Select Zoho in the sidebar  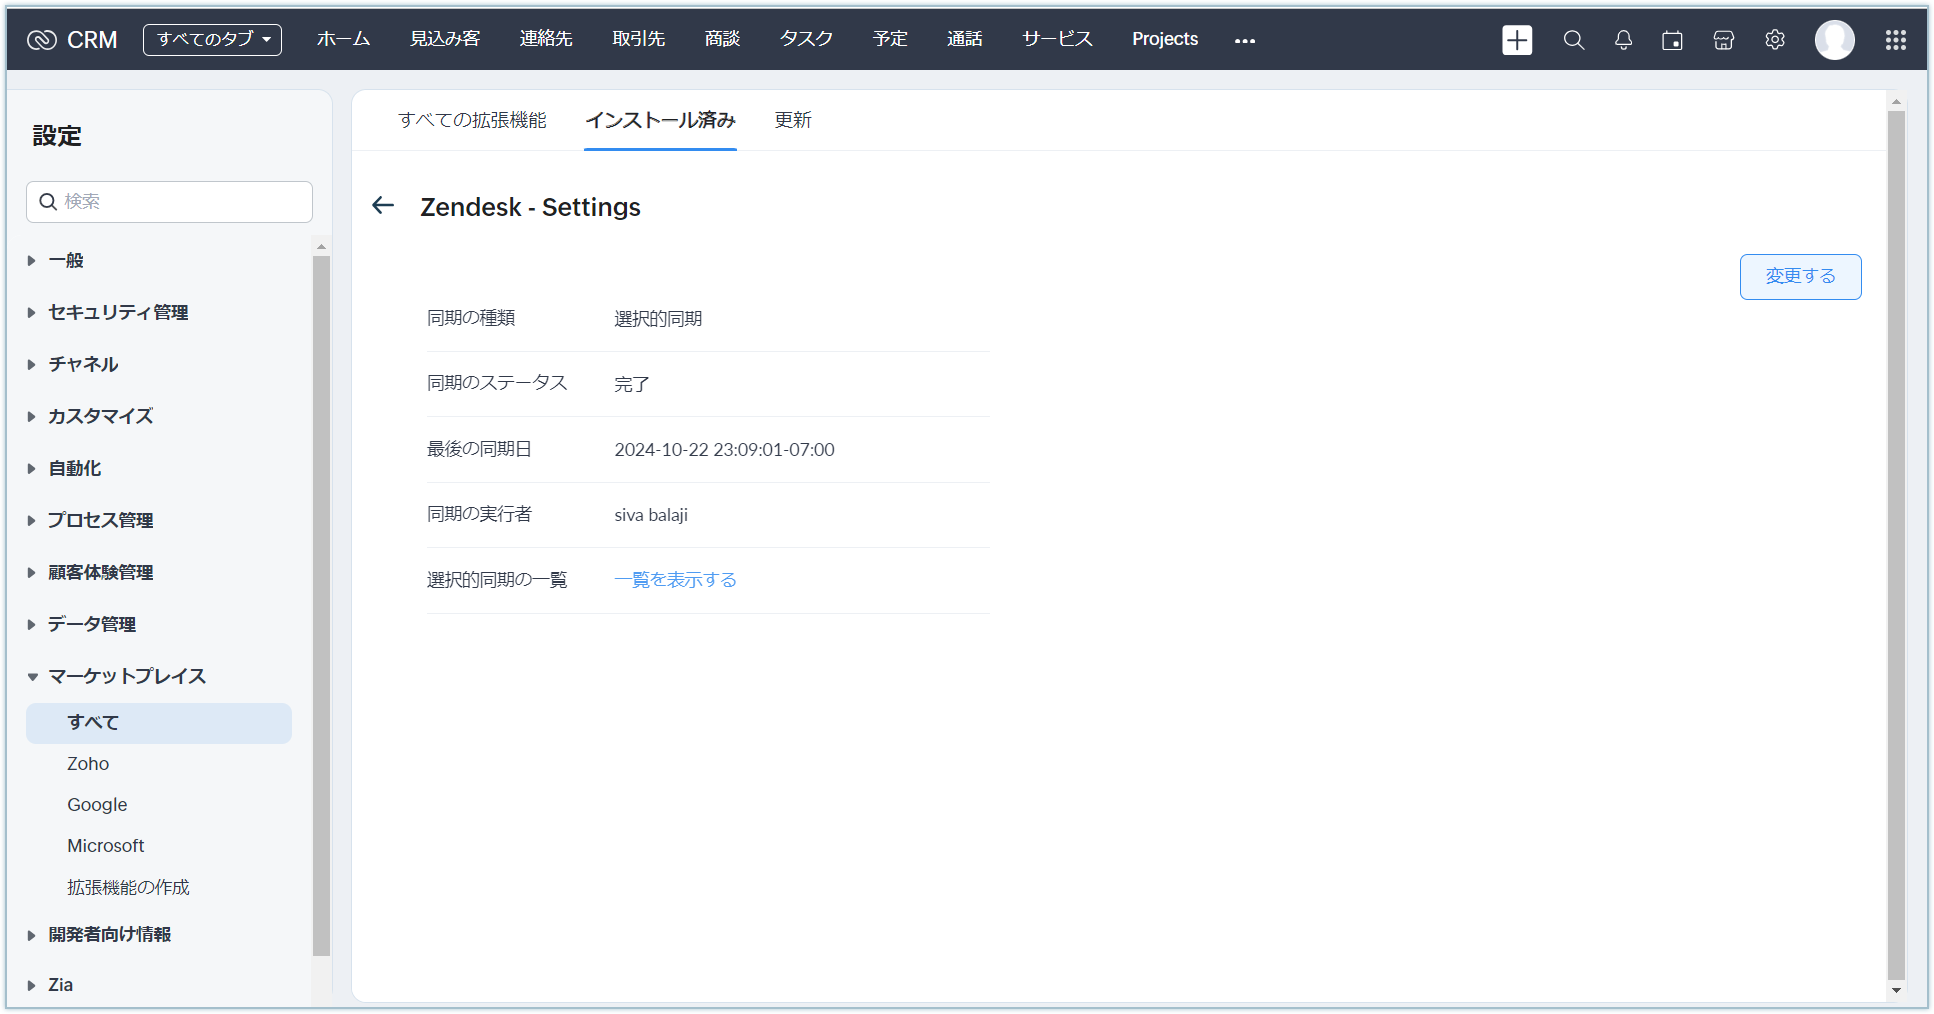point(88,764)
